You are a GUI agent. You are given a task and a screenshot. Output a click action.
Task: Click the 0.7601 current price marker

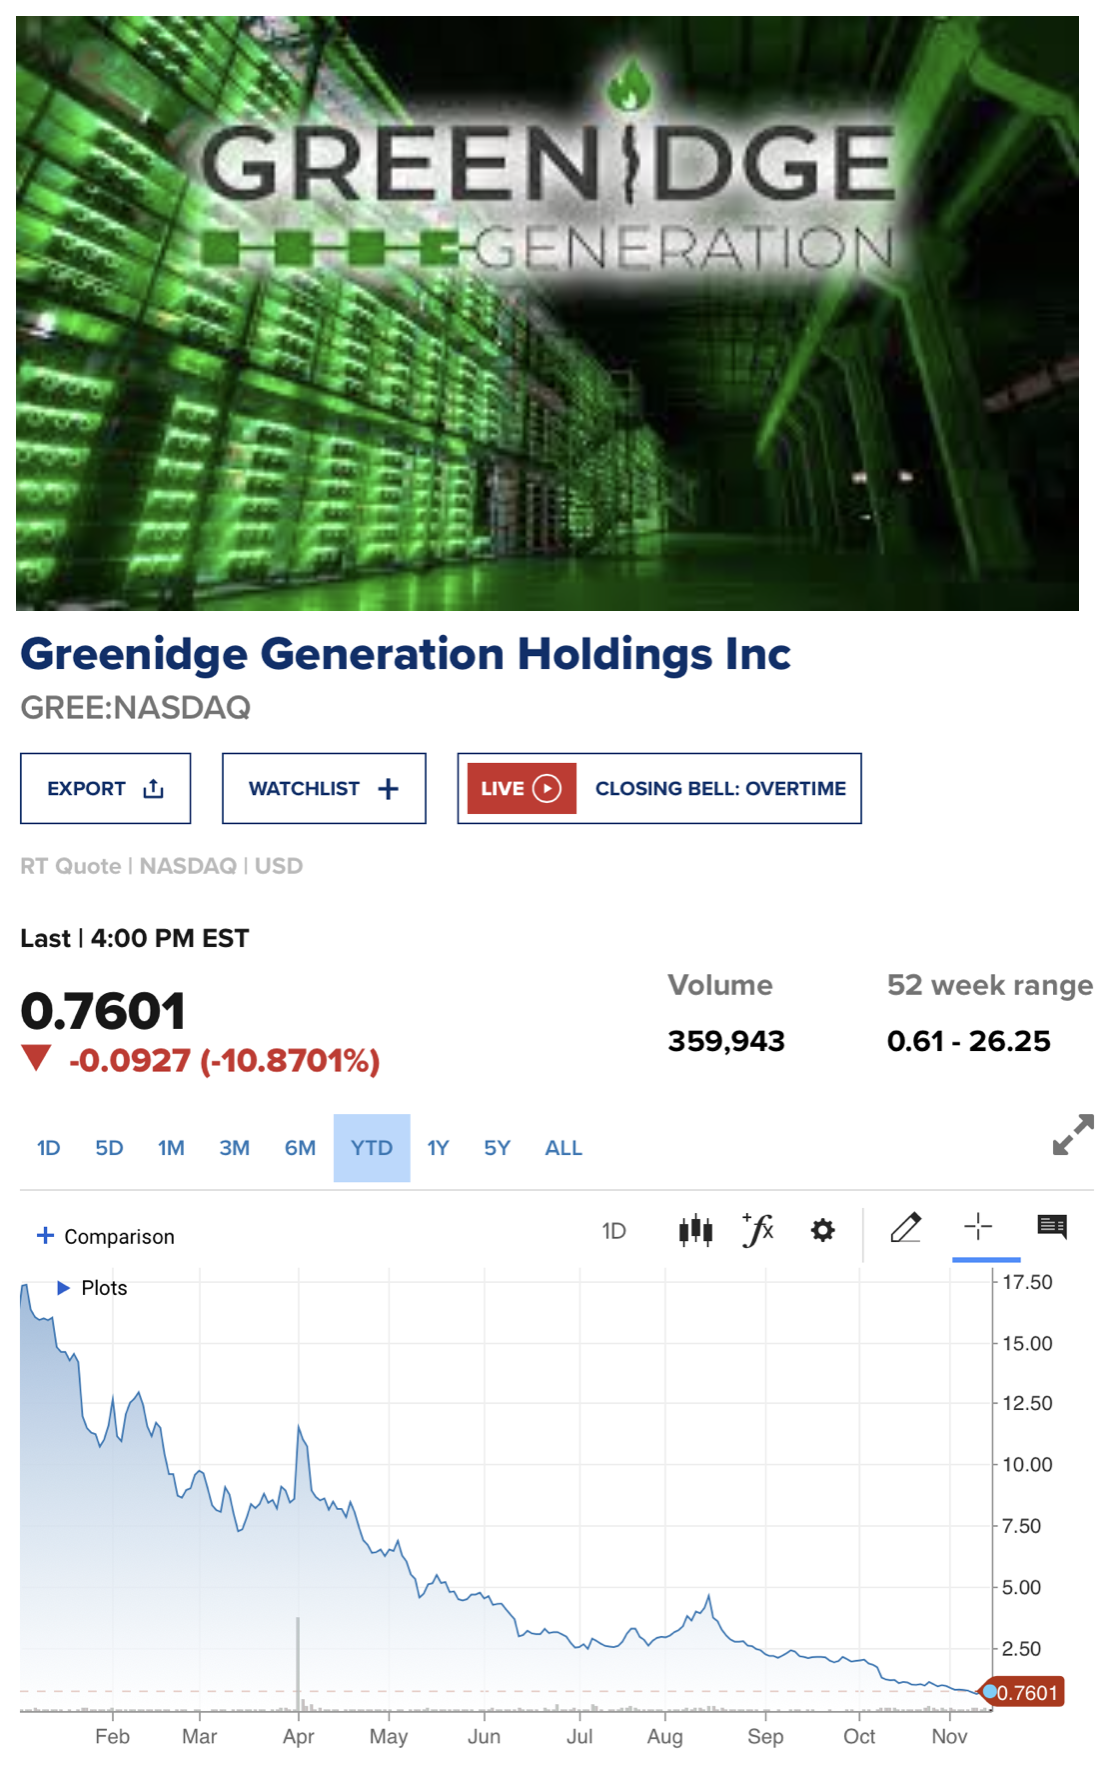click(x=1026, y=1693)
